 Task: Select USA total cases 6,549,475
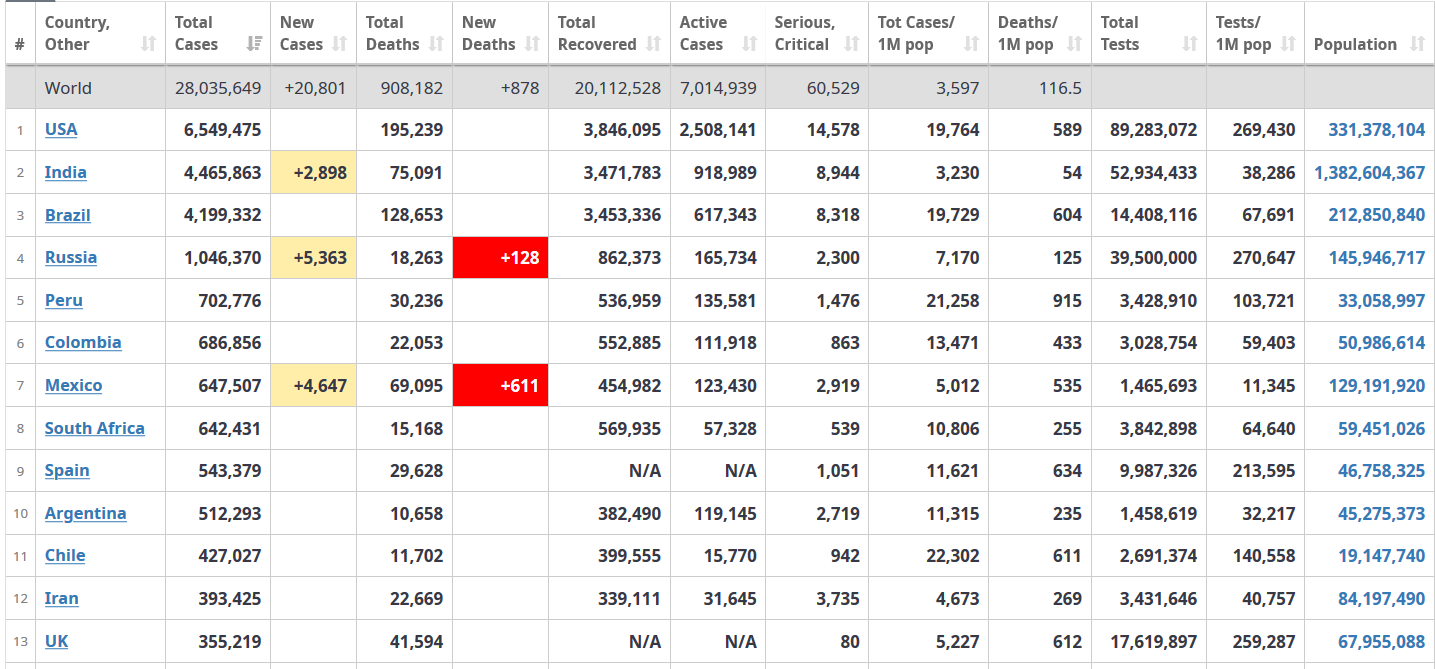[223, 130]
